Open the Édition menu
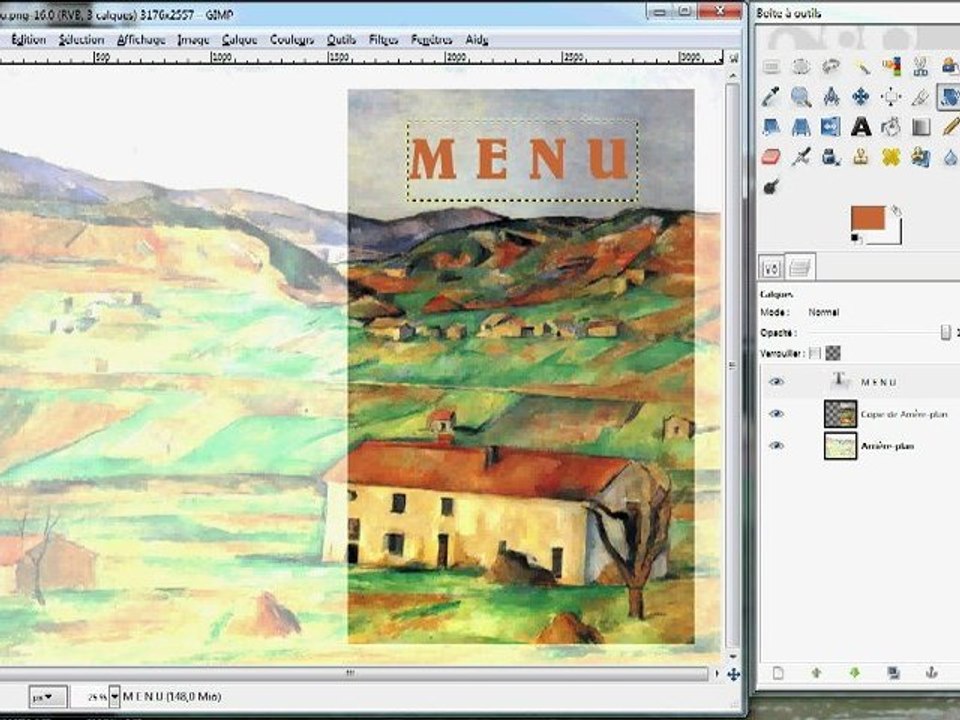Viewport: 960px width, 720px height. [29, 40]
